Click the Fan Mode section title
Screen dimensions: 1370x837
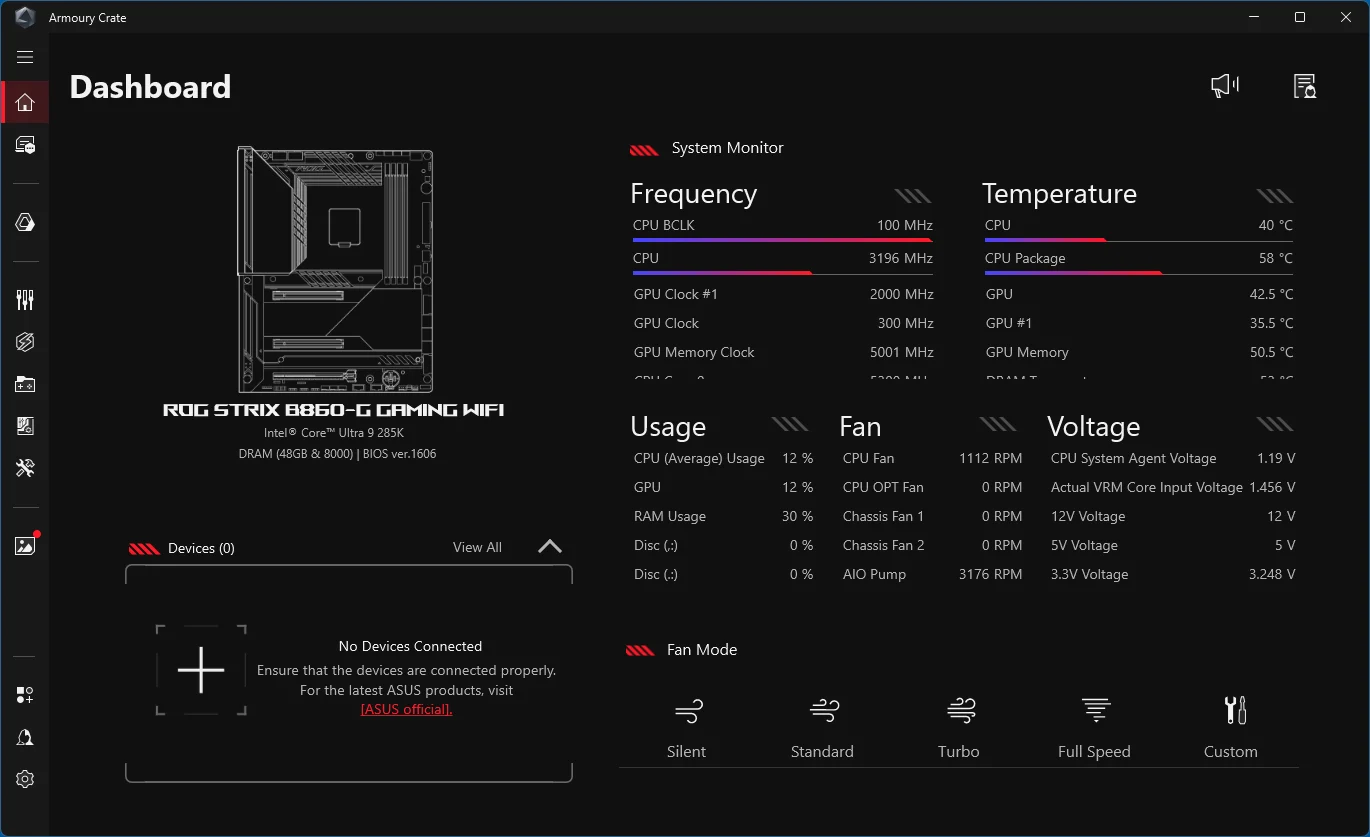(x=702, y=650)
